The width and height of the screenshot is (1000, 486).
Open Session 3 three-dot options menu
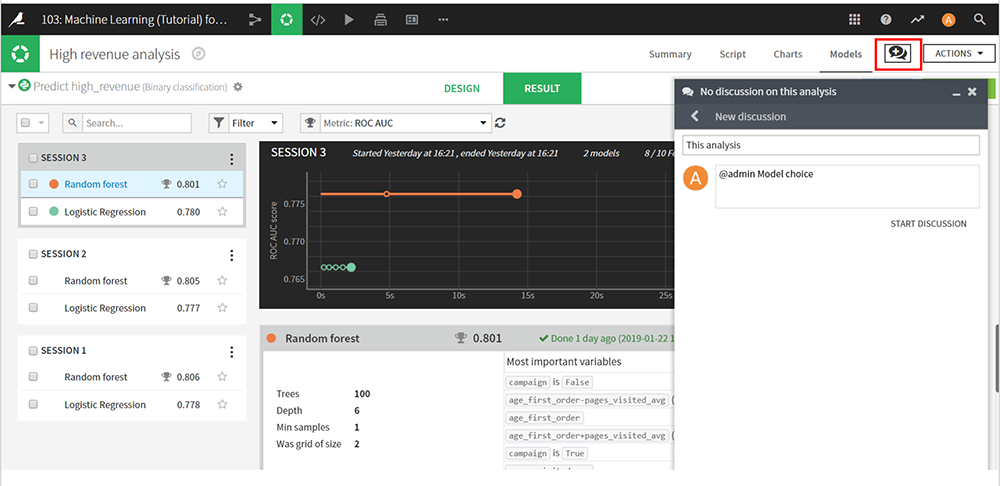pos(232,158)
